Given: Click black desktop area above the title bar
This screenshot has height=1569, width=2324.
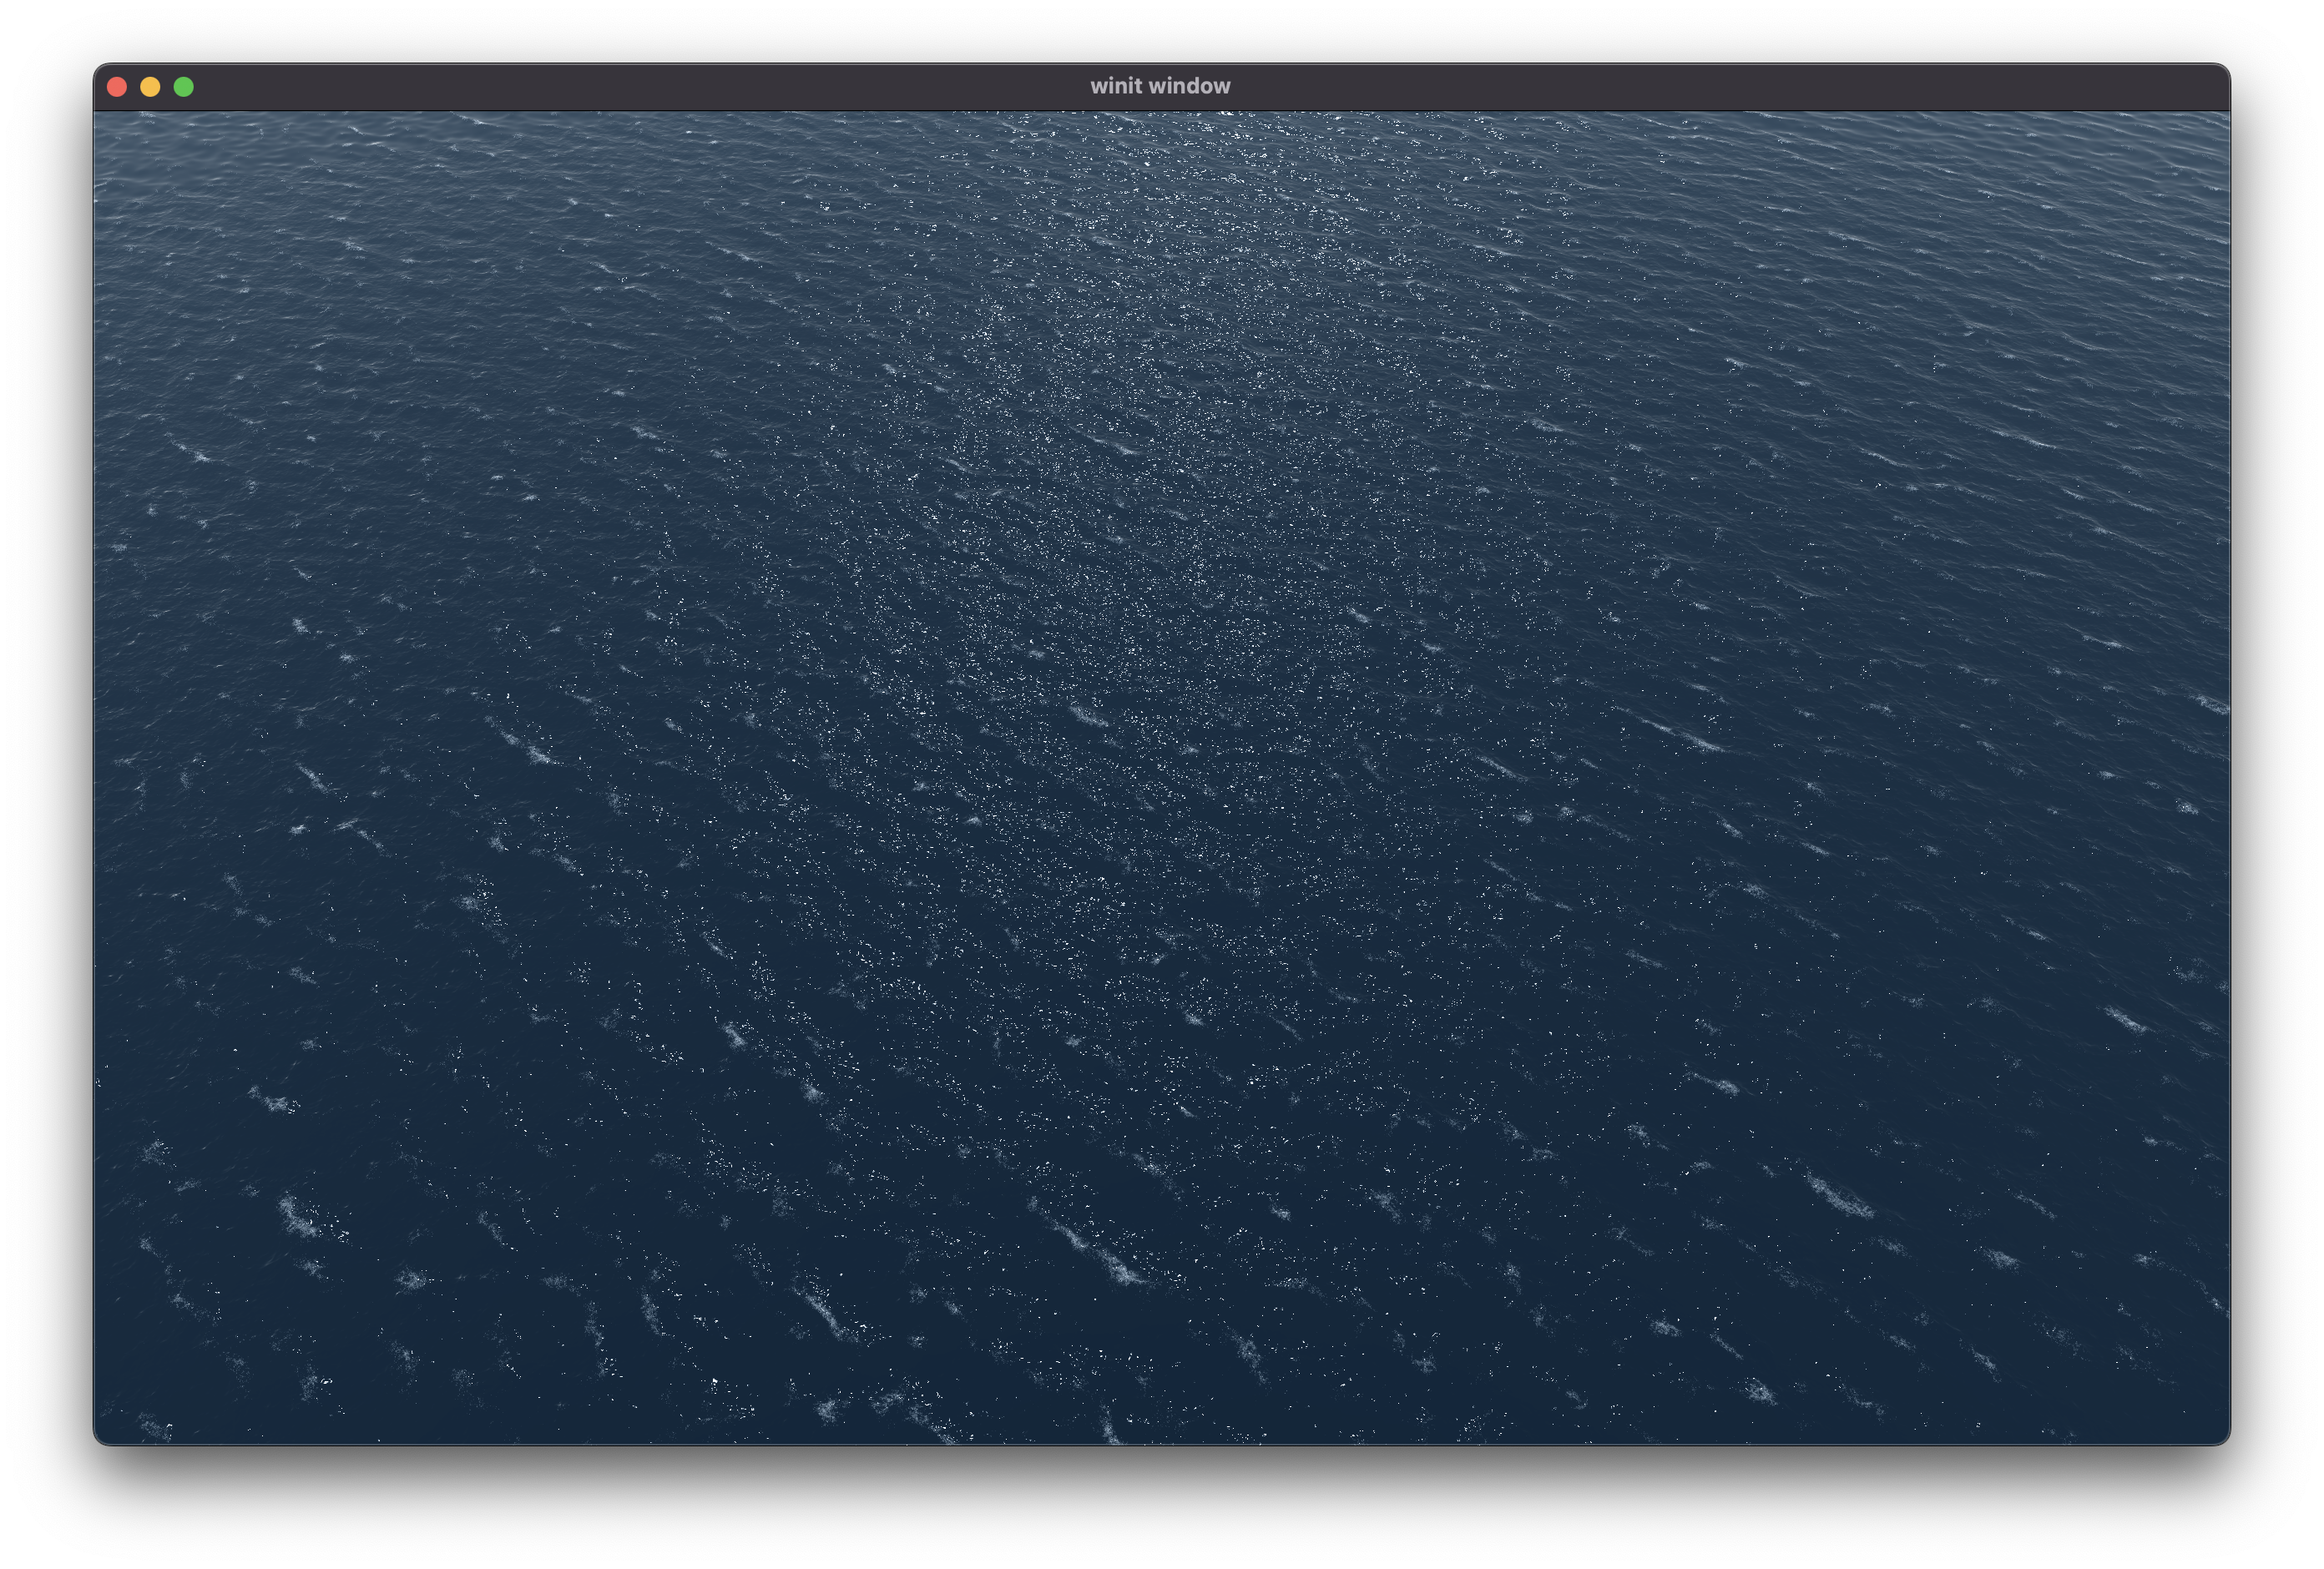Looking at the screenshot, I should coord(1160,30).
